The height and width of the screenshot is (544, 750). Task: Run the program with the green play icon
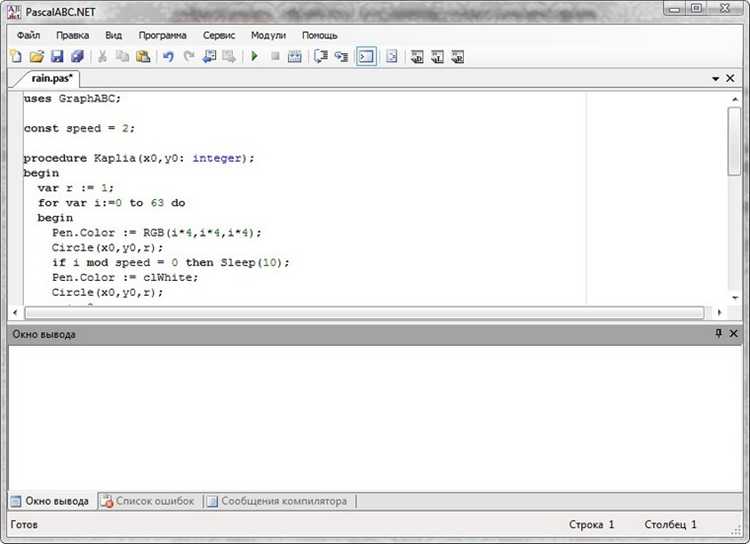[x=254, y=57]
